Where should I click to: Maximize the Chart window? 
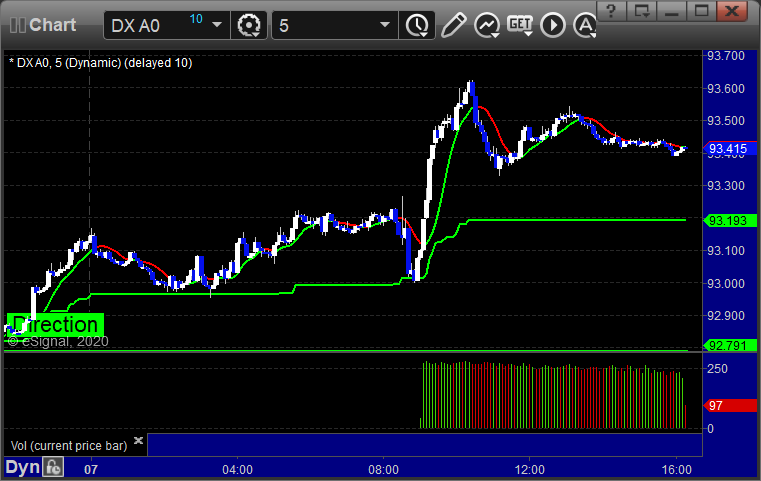701,11
